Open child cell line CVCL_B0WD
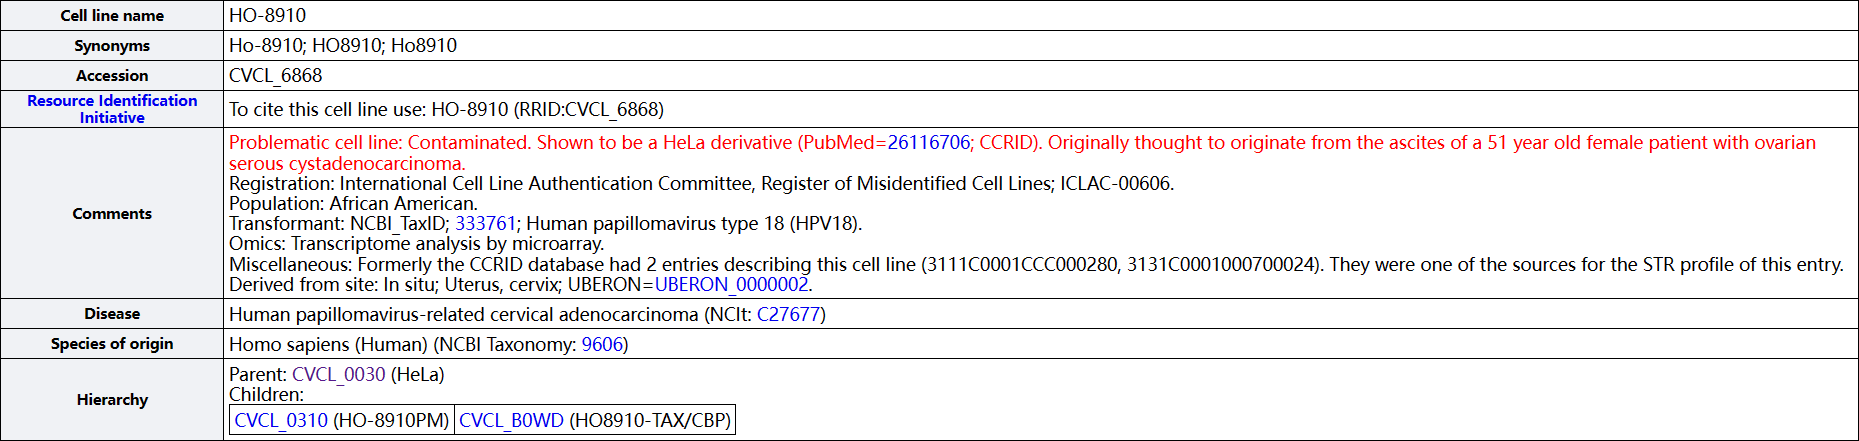Viewport: 1859px width, 441px height. tap(511, 421)
